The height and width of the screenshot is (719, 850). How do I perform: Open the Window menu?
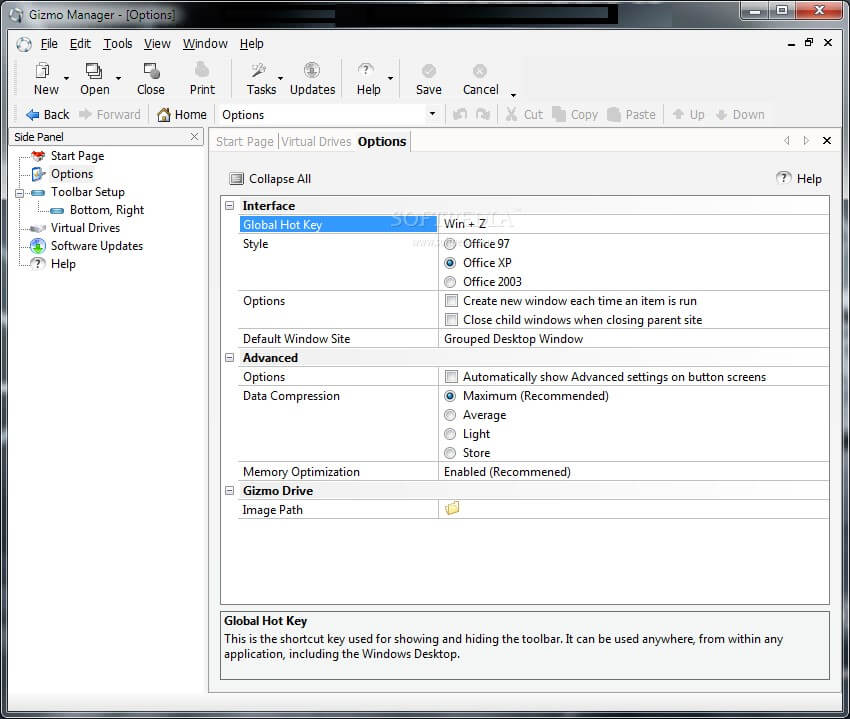205,43
